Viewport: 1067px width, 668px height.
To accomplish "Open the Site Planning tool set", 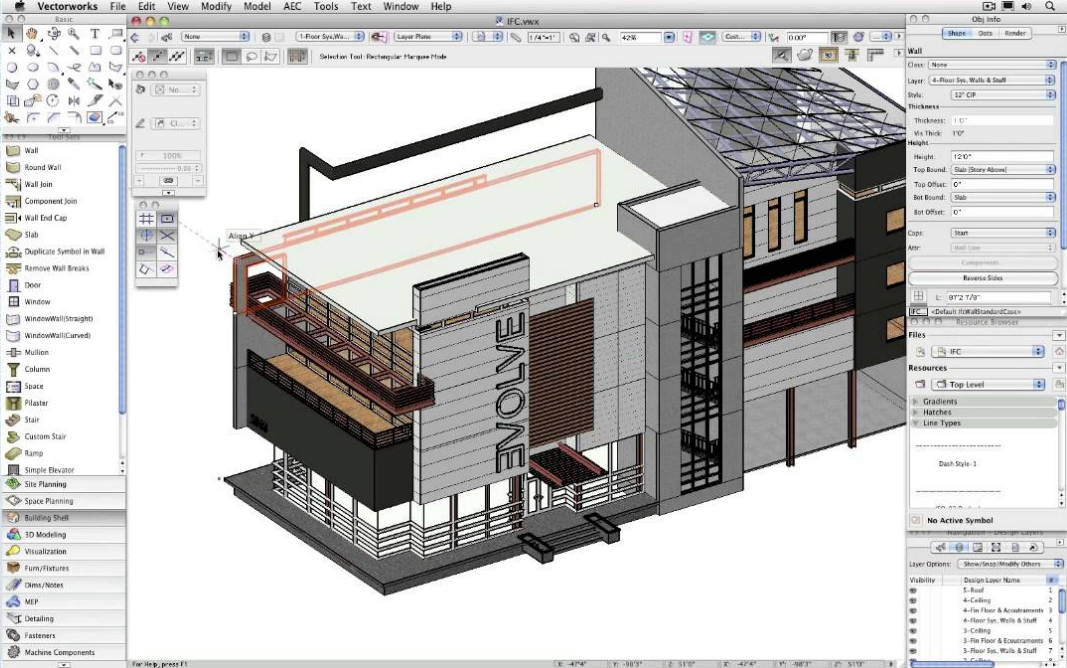I will (x=44, y=484).
